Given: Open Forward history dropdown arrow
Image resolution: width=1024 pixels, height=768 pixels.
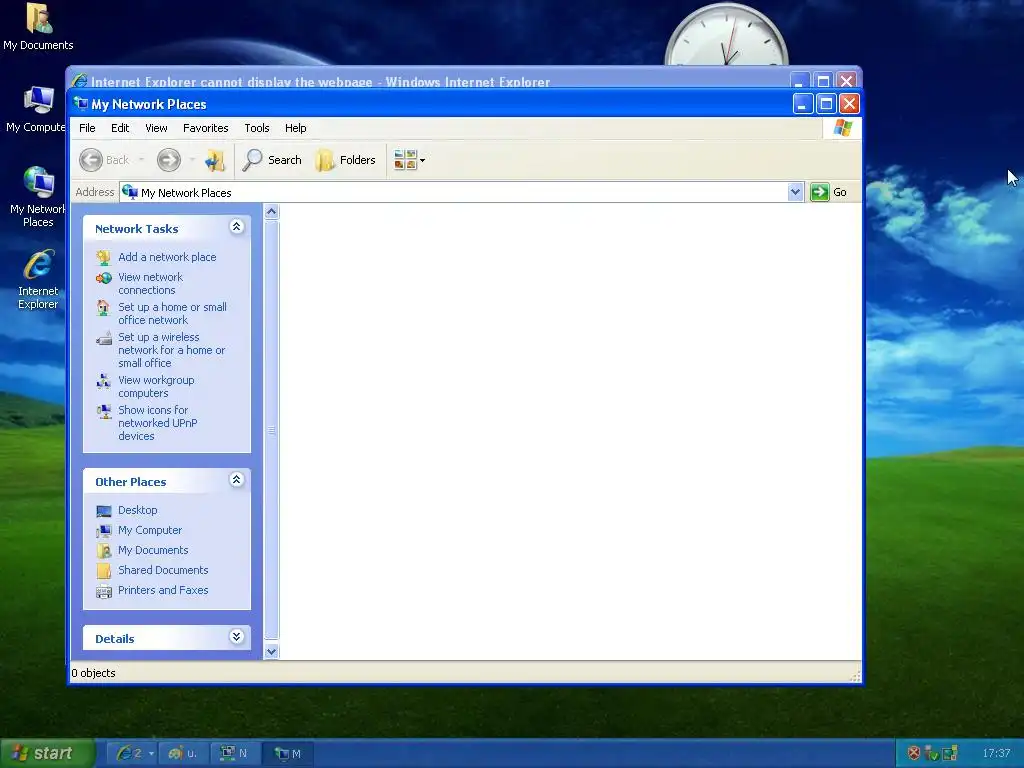Looking at the screenshot, I should tap(192, 160).
